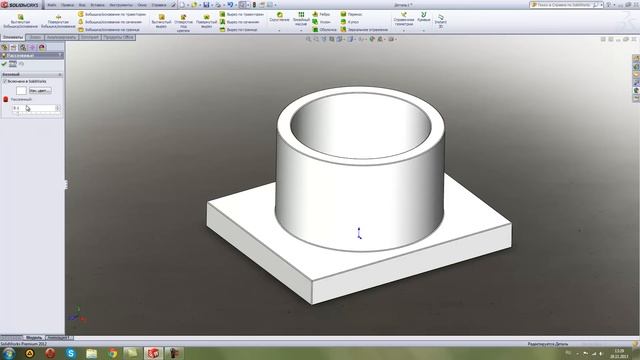This screenshot has width=640, height=360.
Task: Open Reference Geometry (Справочная геометрия) tool
Action: tap(404, 19)
